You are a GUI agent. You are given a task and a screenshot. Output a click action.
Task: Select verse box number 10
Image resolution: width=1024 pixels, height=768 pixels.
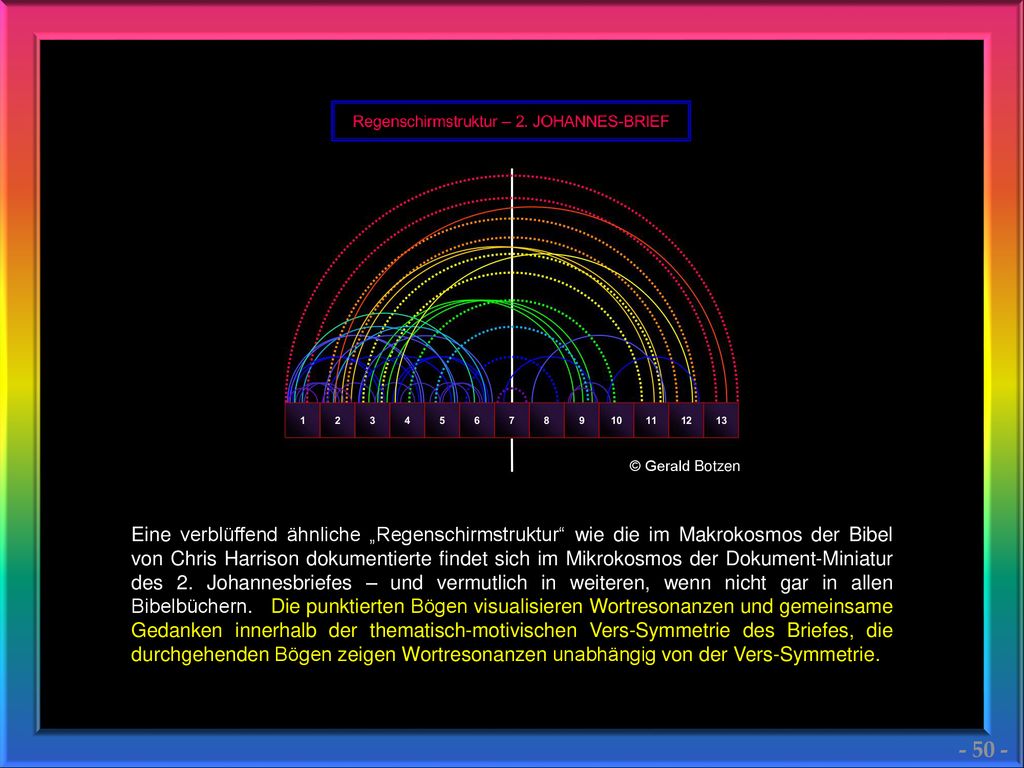pyautogui.click(x=616, y=420)
